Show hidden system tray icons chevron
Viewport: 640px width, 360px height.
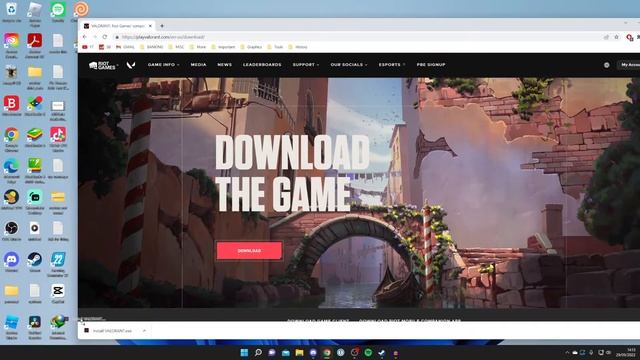coord(567,353)
